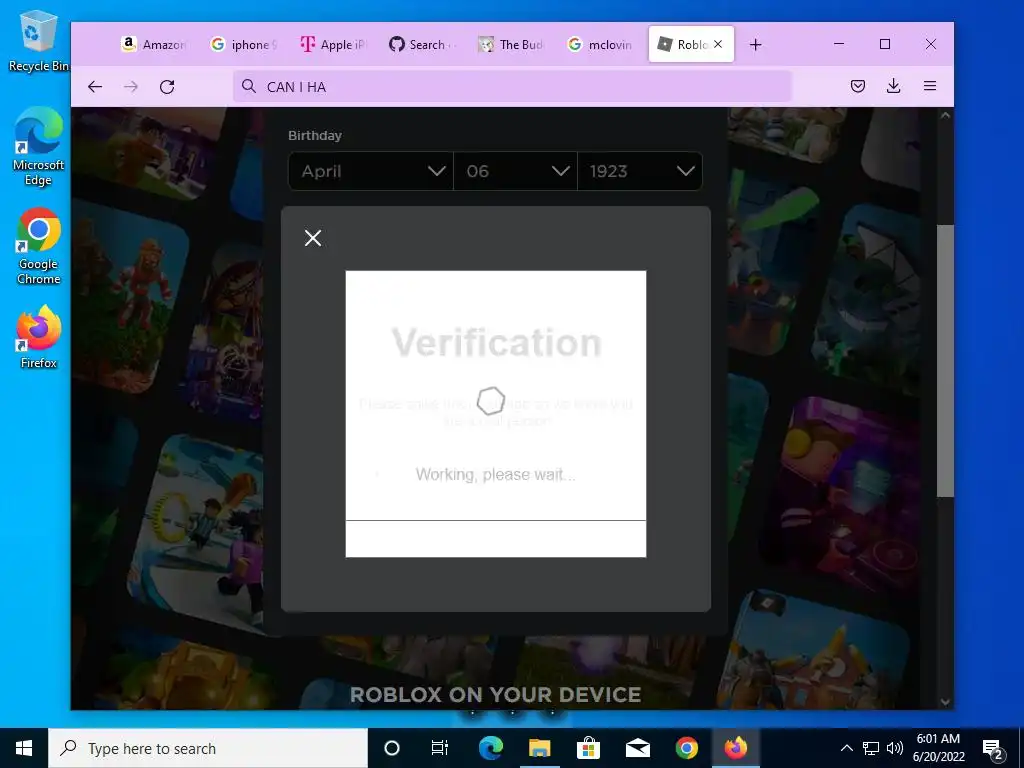Open the Windows Start menu
This screenshot has height=768, width=1024.
click(x=24, y=748)
